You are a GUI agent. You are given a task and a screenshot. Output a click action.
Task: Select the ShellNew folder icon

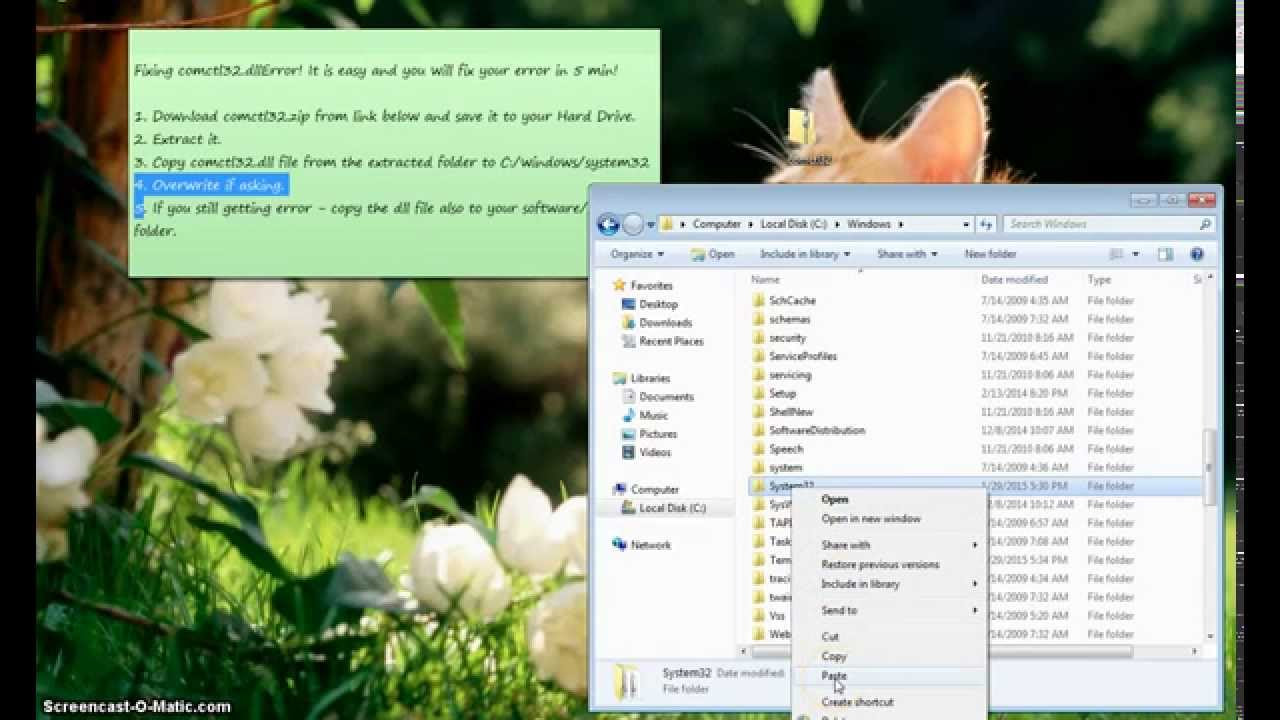click(x=758, y=412)
